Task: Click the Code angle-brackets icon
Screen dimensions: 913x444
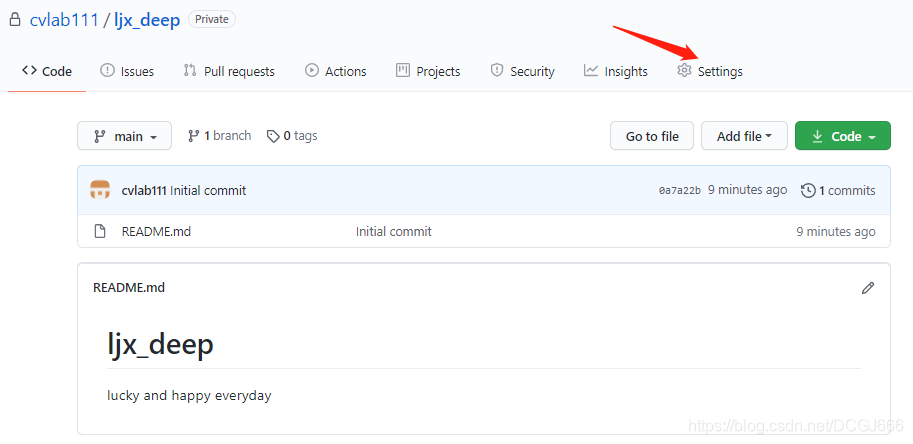Action: click(x=29, y=70)
